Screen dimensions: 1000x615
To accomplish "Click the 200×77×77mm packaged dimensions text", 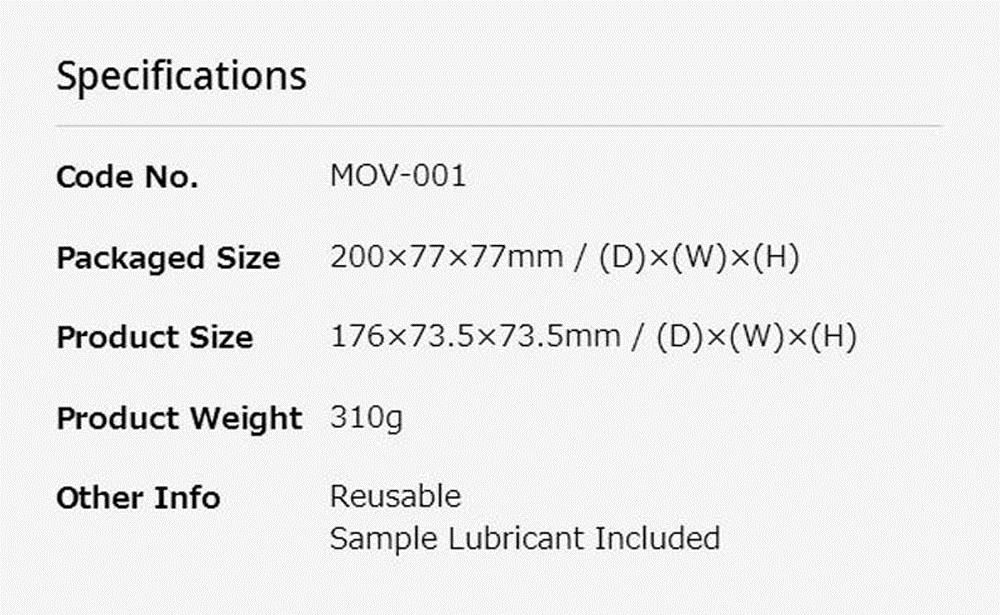I will [446, 257].
